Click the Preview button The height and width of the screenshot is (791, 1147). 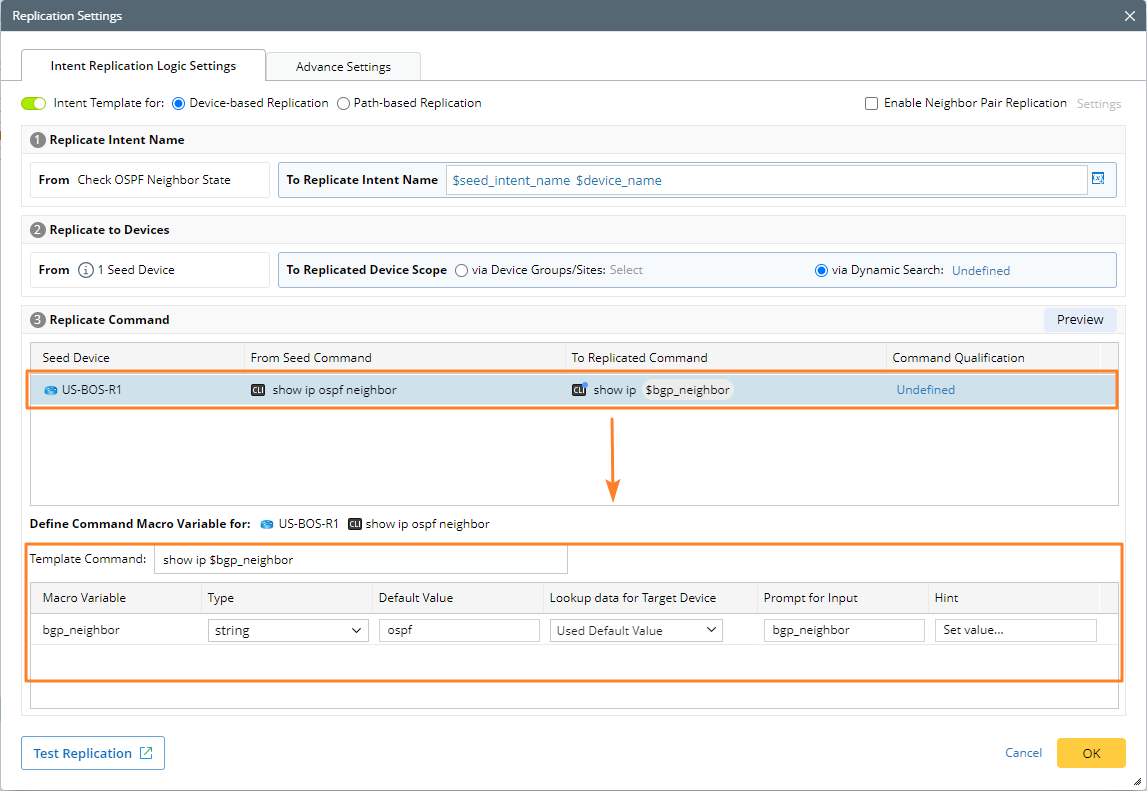(x=1080, y=320)
